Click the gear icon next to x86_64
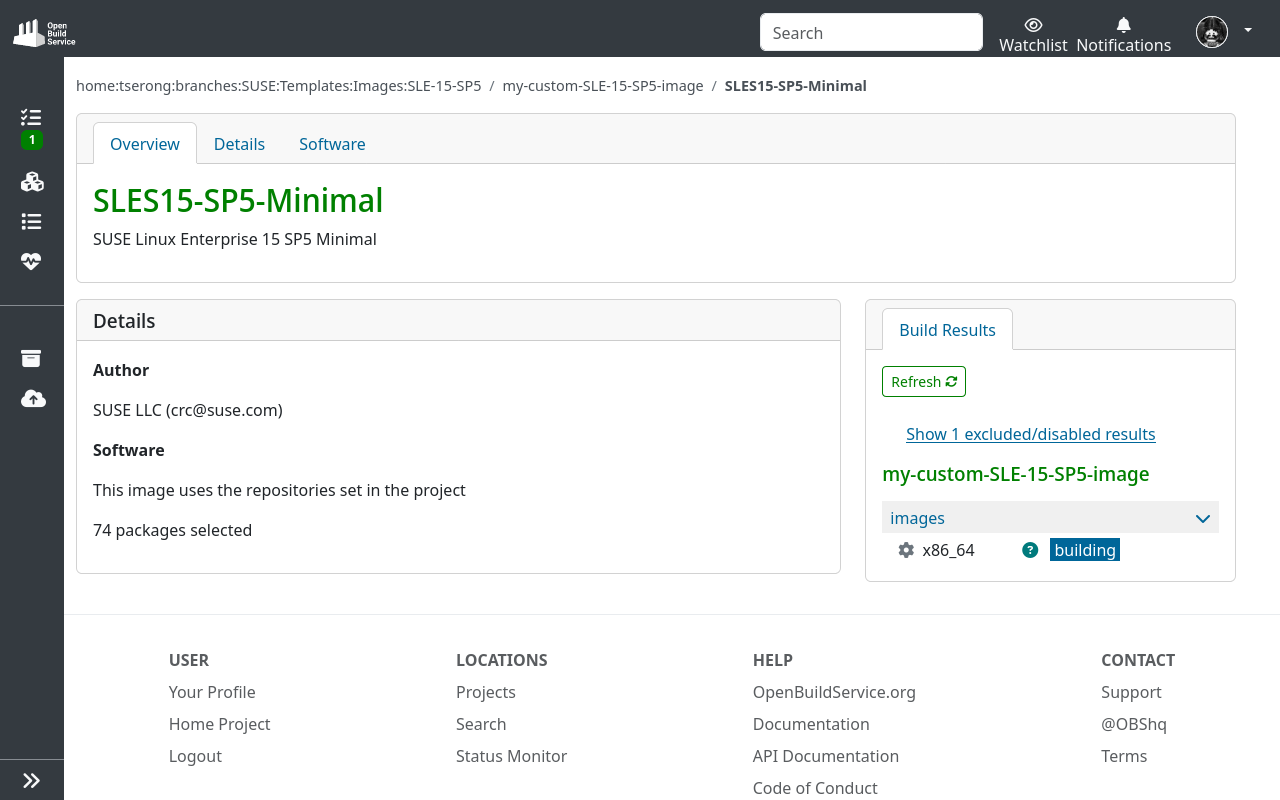1280x800 pixels. coord(906,549)
